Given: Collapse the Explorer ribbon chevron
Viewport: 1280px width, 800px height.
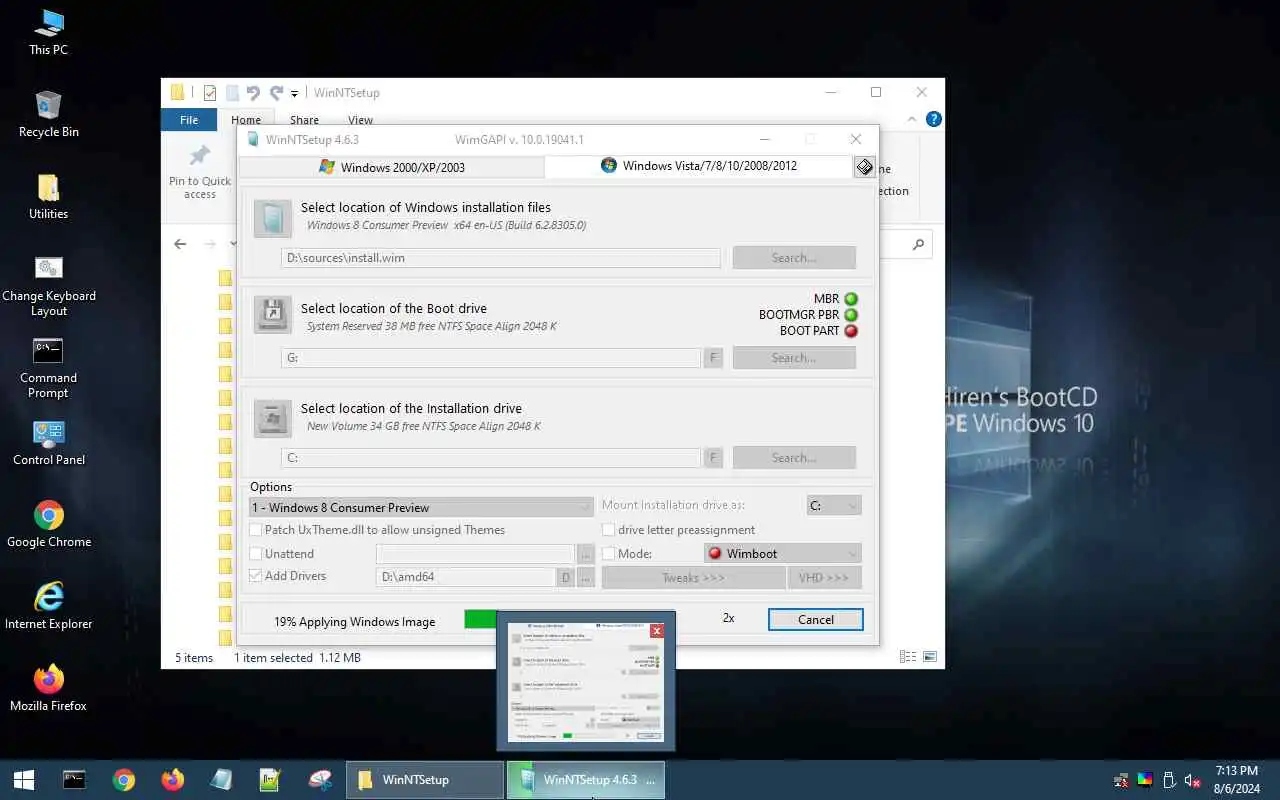Looking at the screenshot, I should click(x=910, y=119).
